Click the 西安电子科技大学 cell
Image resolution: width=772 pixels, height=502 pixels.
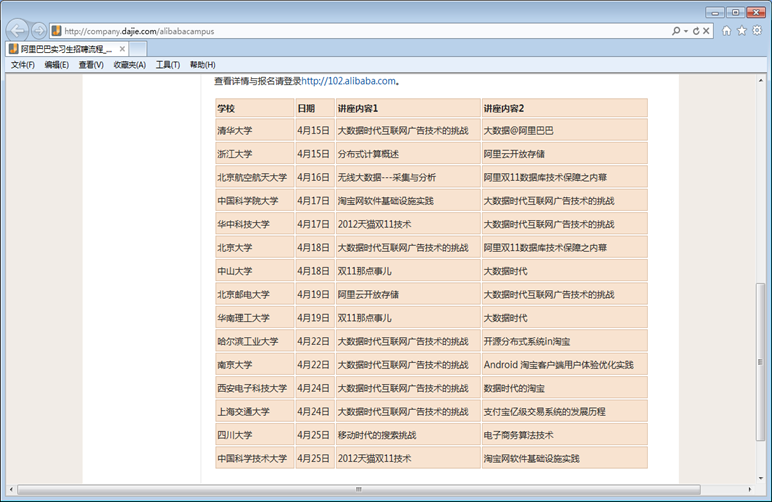pos(255,388)
